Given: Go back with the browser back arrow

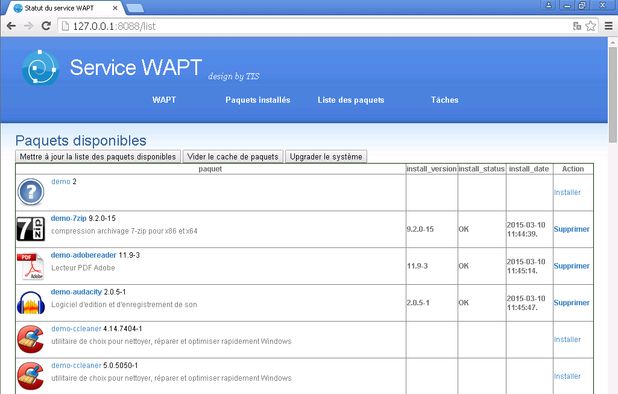Looking at the screenshot, I should 11,26.
